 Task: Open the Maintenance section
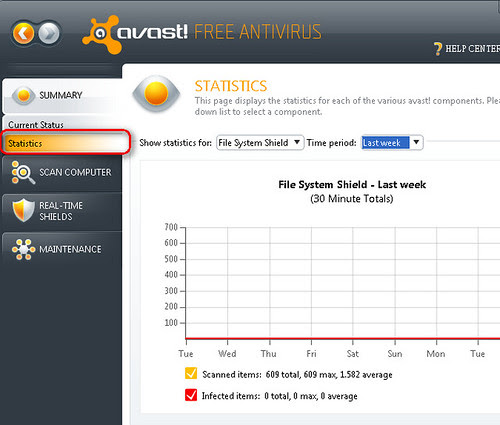(x=62, y=249)
